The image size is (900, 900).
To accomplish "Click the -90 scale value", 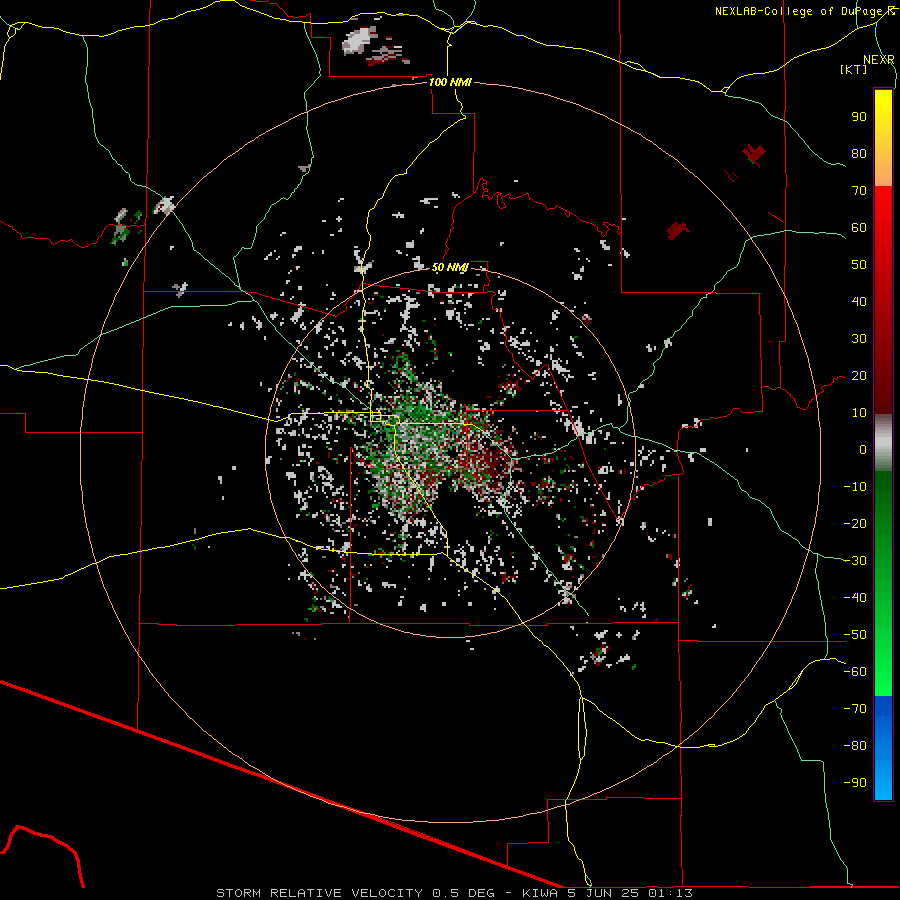I will tap(855, 783).
